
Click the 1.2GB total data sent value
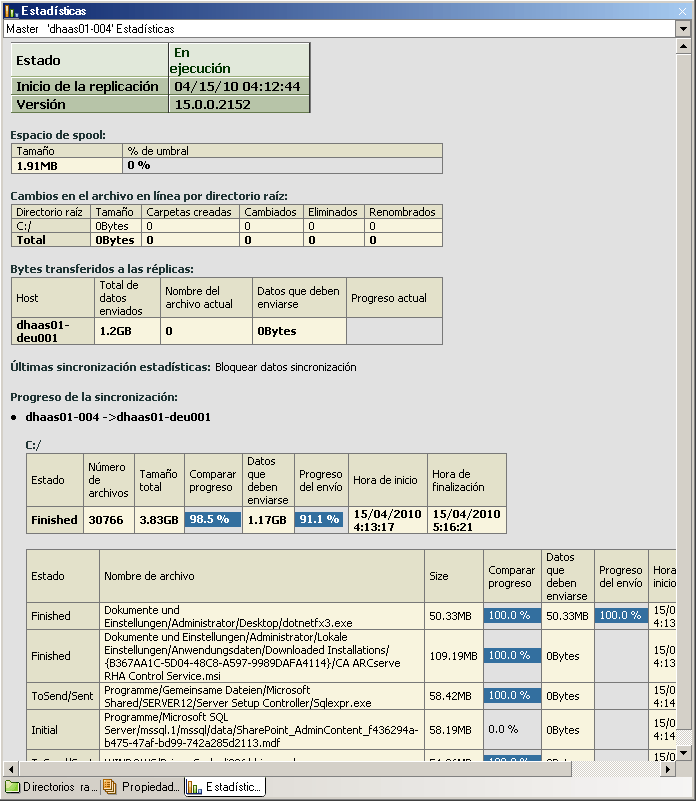click(x=115, y=331)
